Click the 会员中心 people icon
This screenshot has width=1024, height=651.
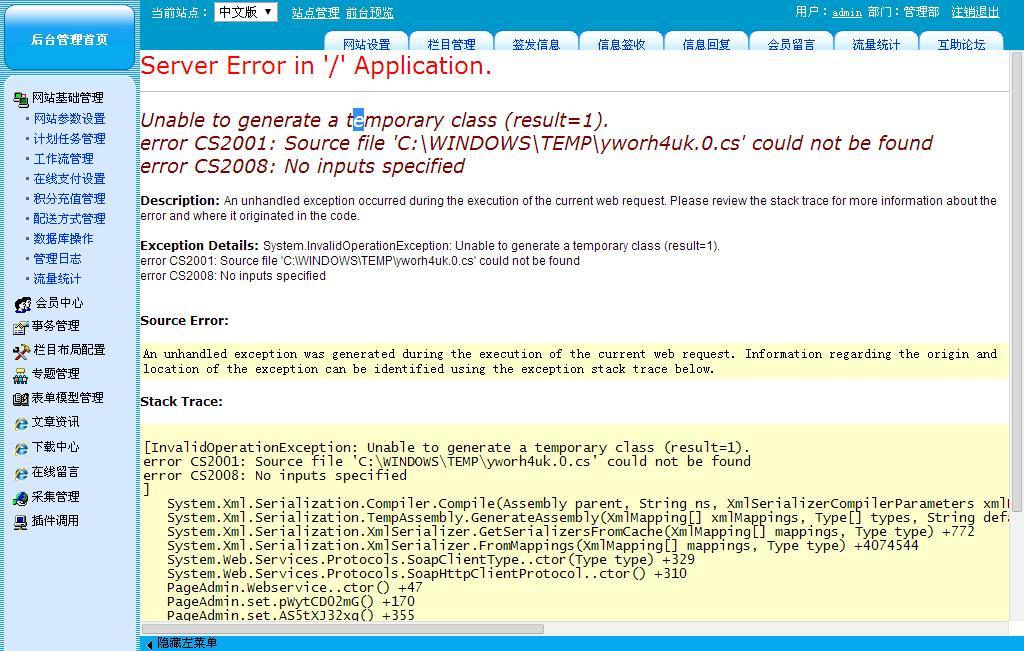[22, 303]
